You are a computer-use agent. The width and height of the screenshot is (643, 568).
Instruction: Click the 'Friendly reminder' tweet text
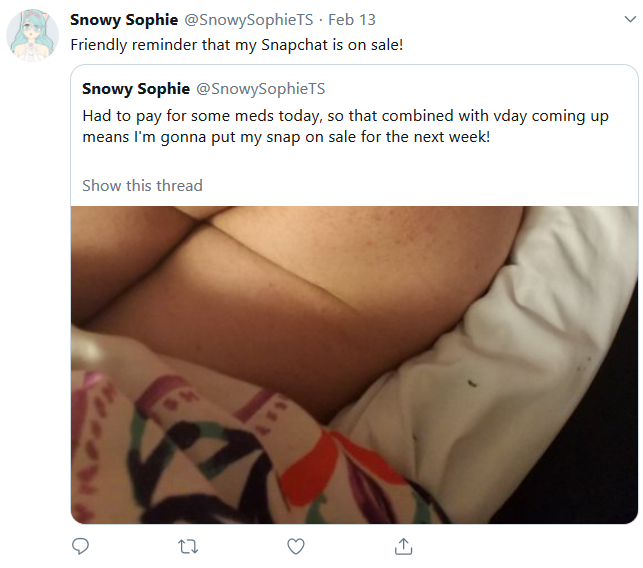tap(237, 45)
